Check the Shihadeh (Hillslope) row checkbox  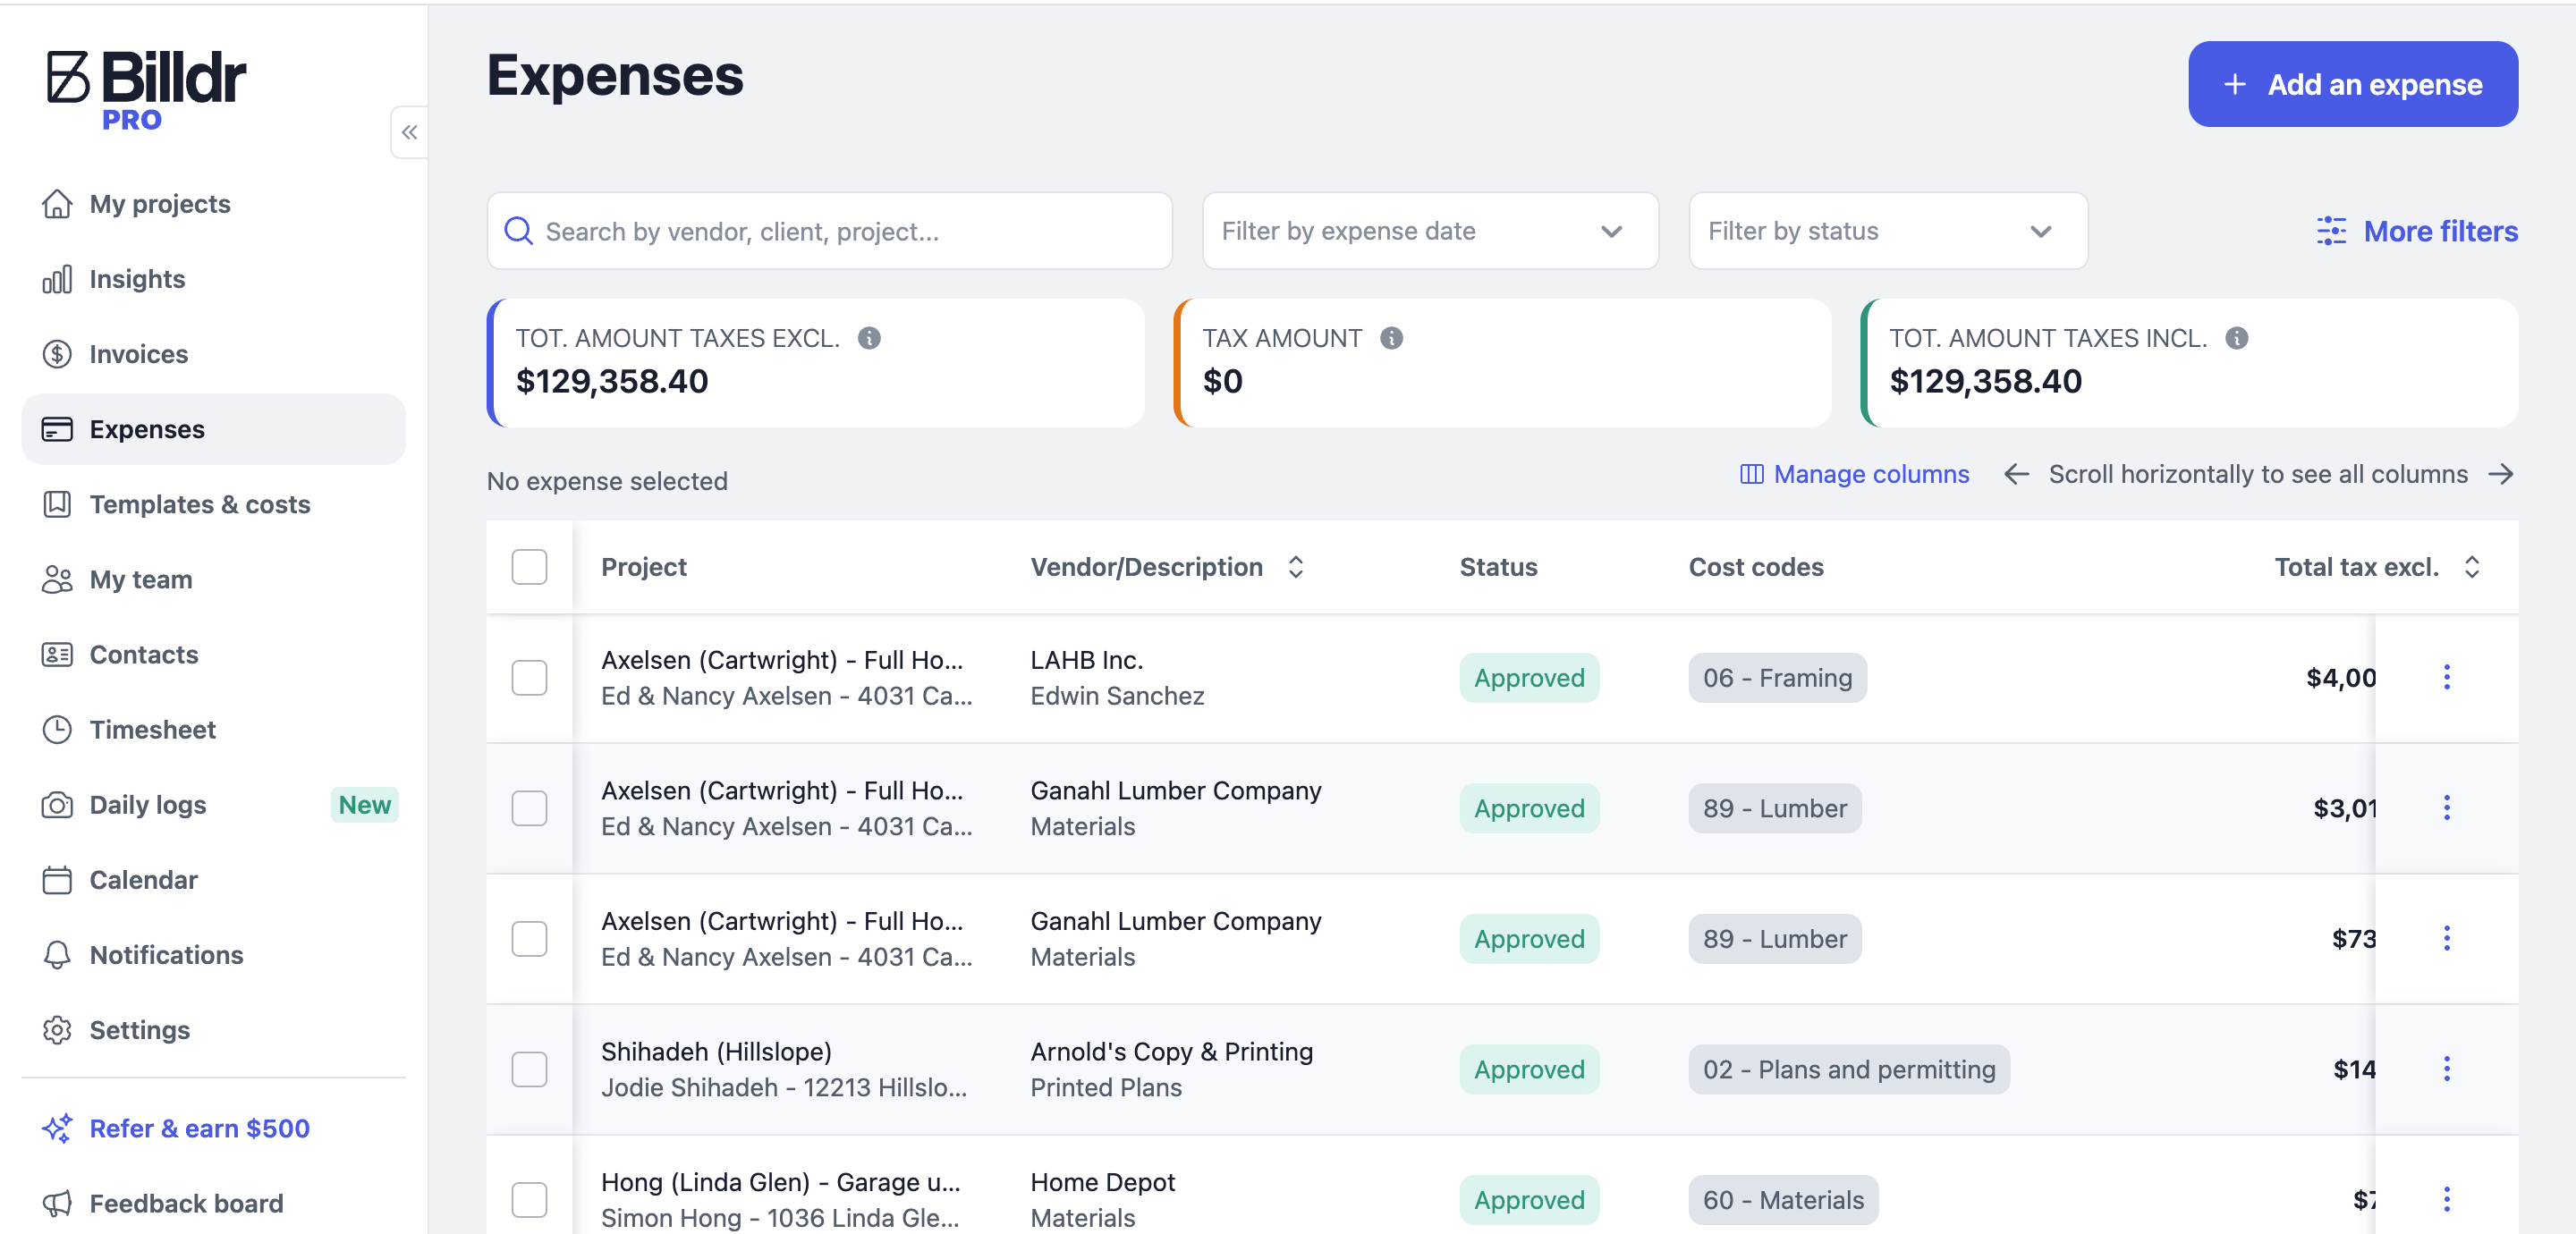pos(529,1069)
